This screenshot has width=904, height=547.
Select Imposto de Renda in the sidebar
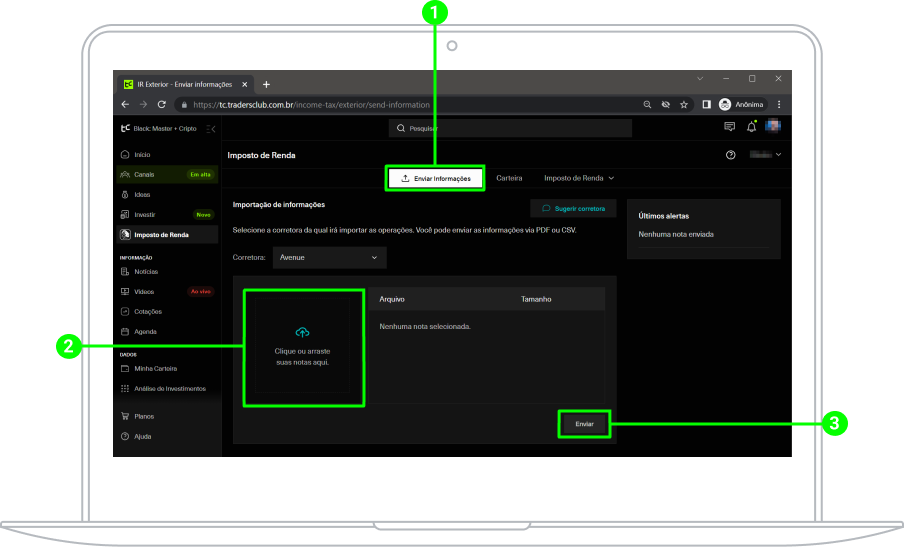click(x=167, y=235)
